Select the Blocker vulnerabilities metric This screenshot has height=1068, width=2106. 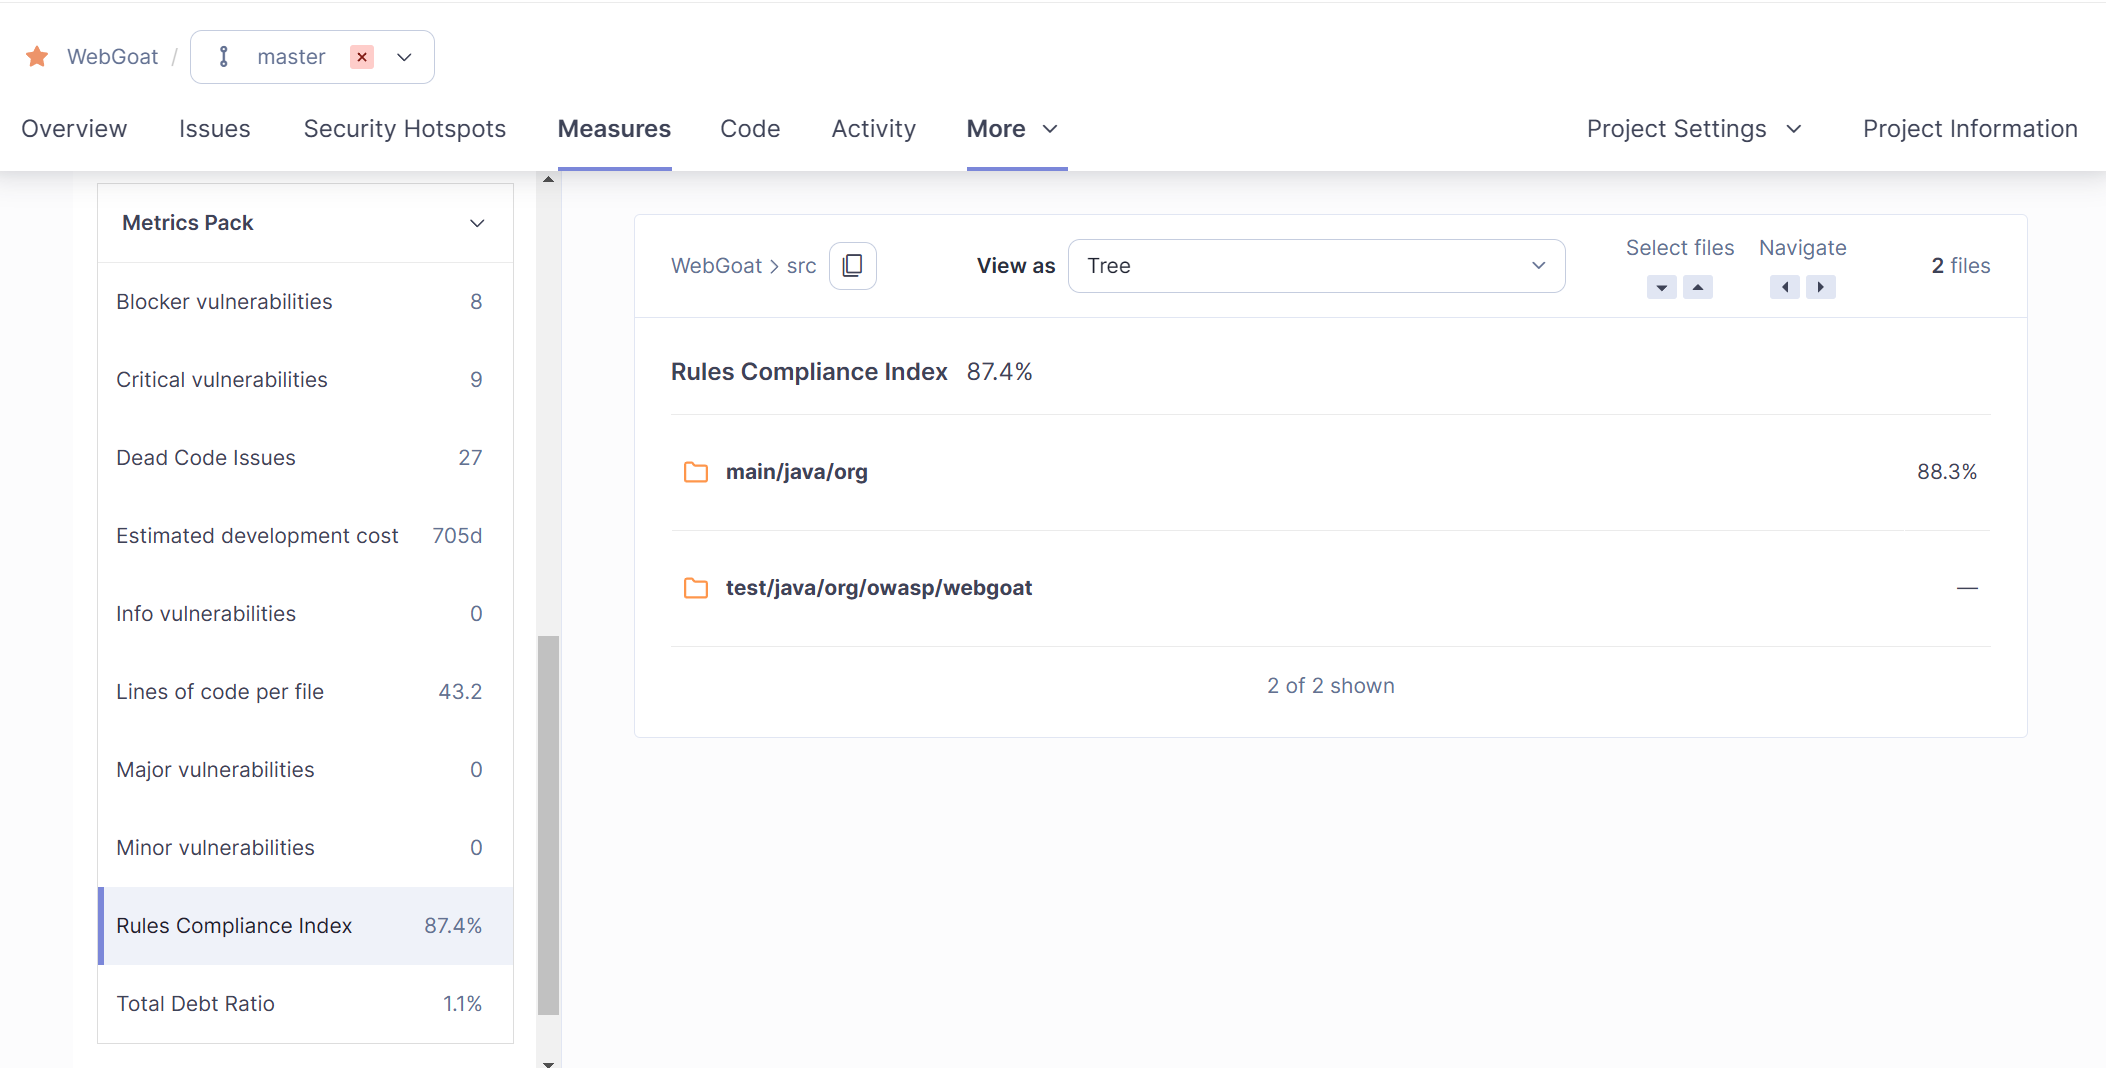coord(305,302)
